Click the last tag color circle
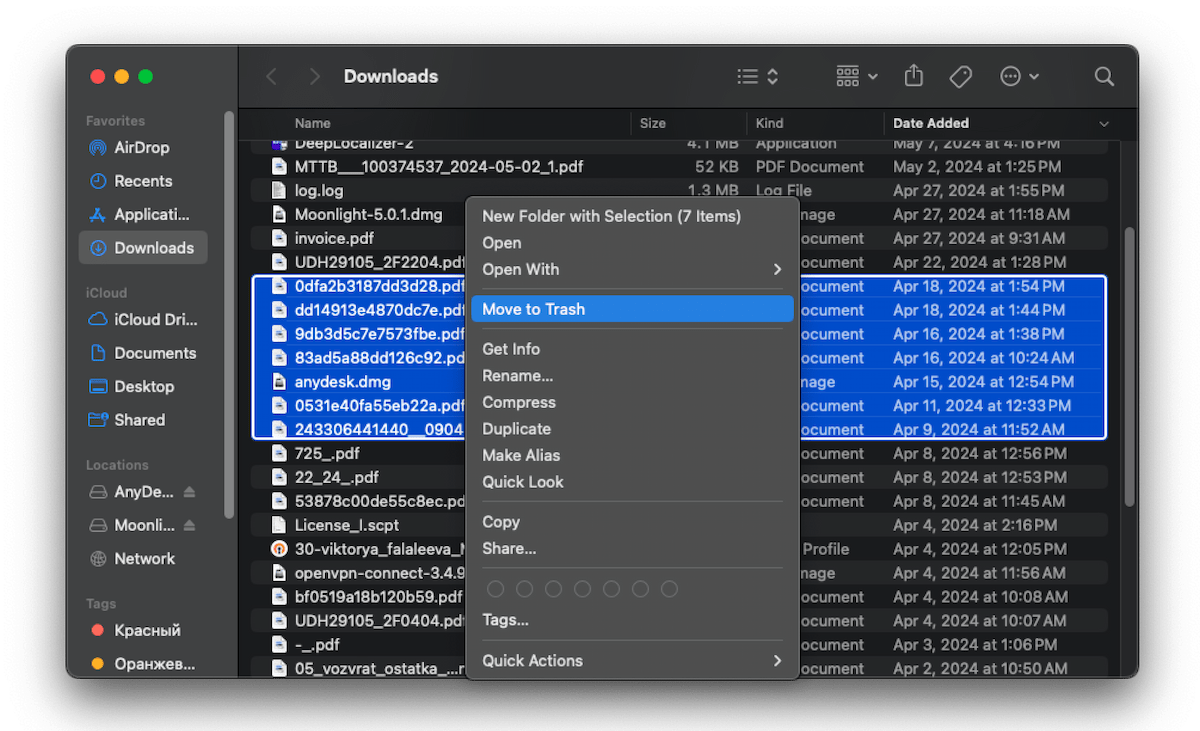1200x731 pixels. [x=669, y=589]
